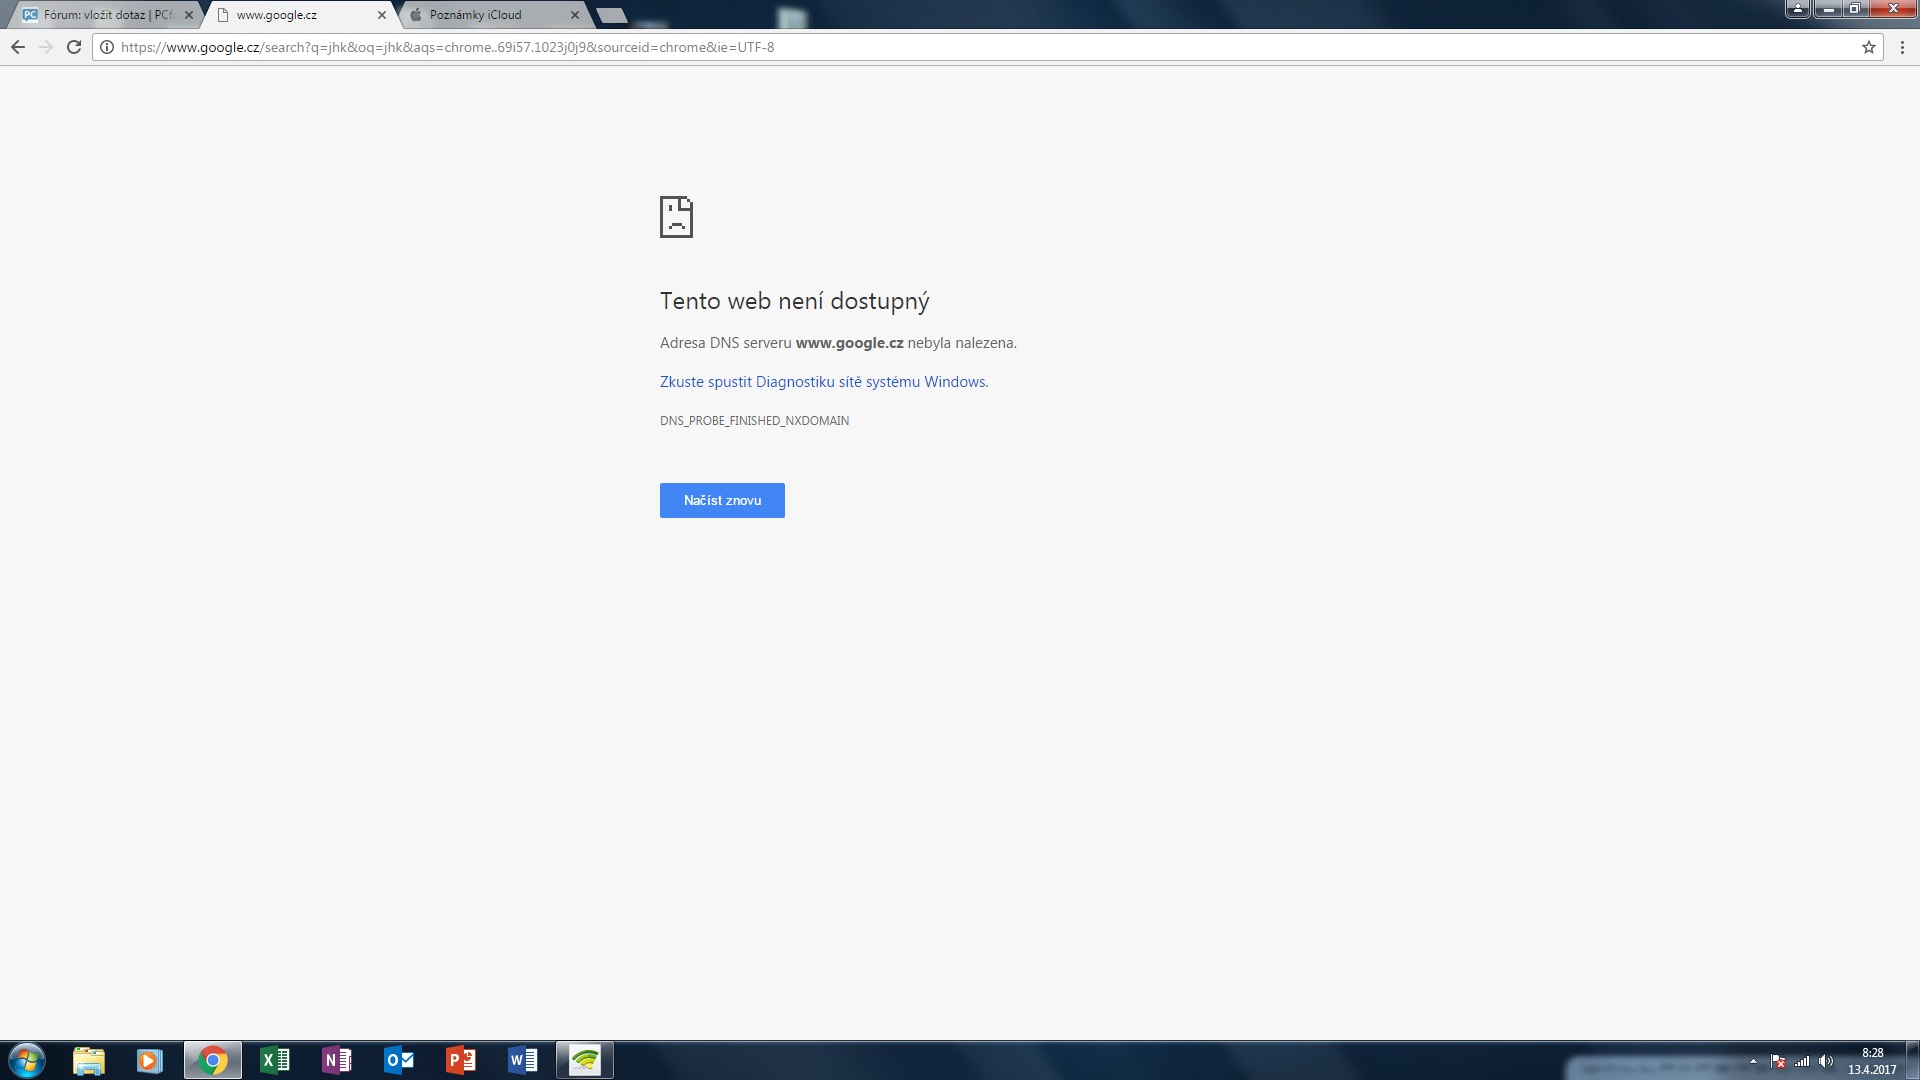This screenshot has width=1920, height=1080.
Task: Open a new tab with the new-tab button
Action: coord(611,15)
